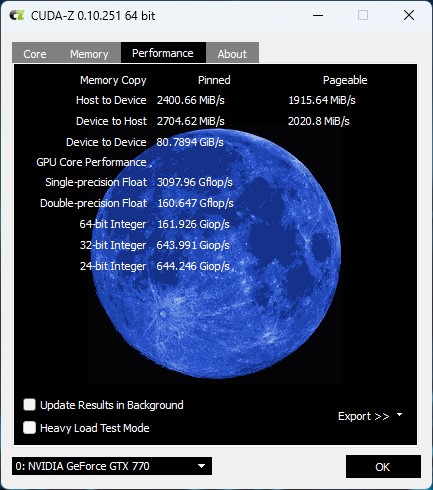Click the Device to Host label

pos(111,121)
